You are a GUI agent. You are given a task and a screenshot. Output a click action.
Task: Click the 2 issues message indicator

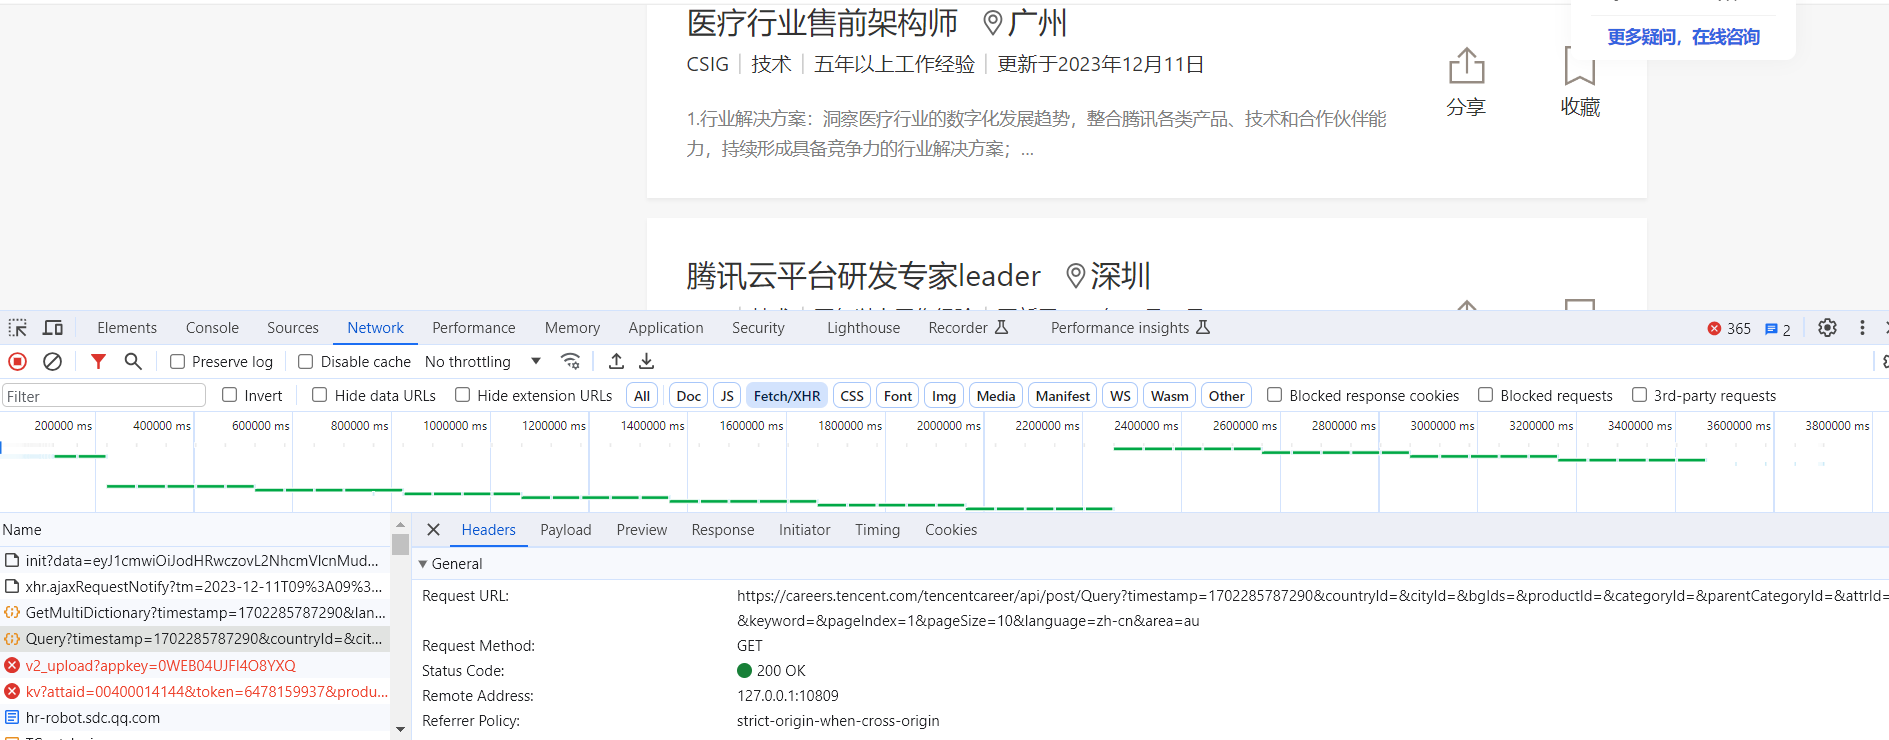point(1778,329)
